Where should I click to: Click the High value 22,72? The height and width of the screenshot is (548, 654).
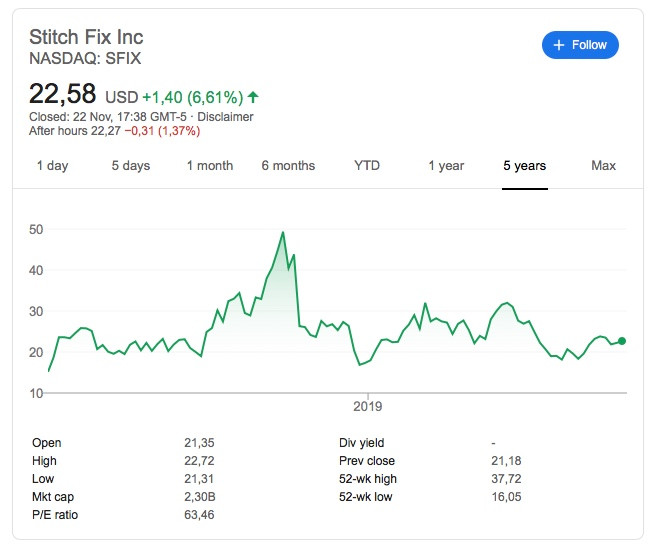click(x=199, y=461)
